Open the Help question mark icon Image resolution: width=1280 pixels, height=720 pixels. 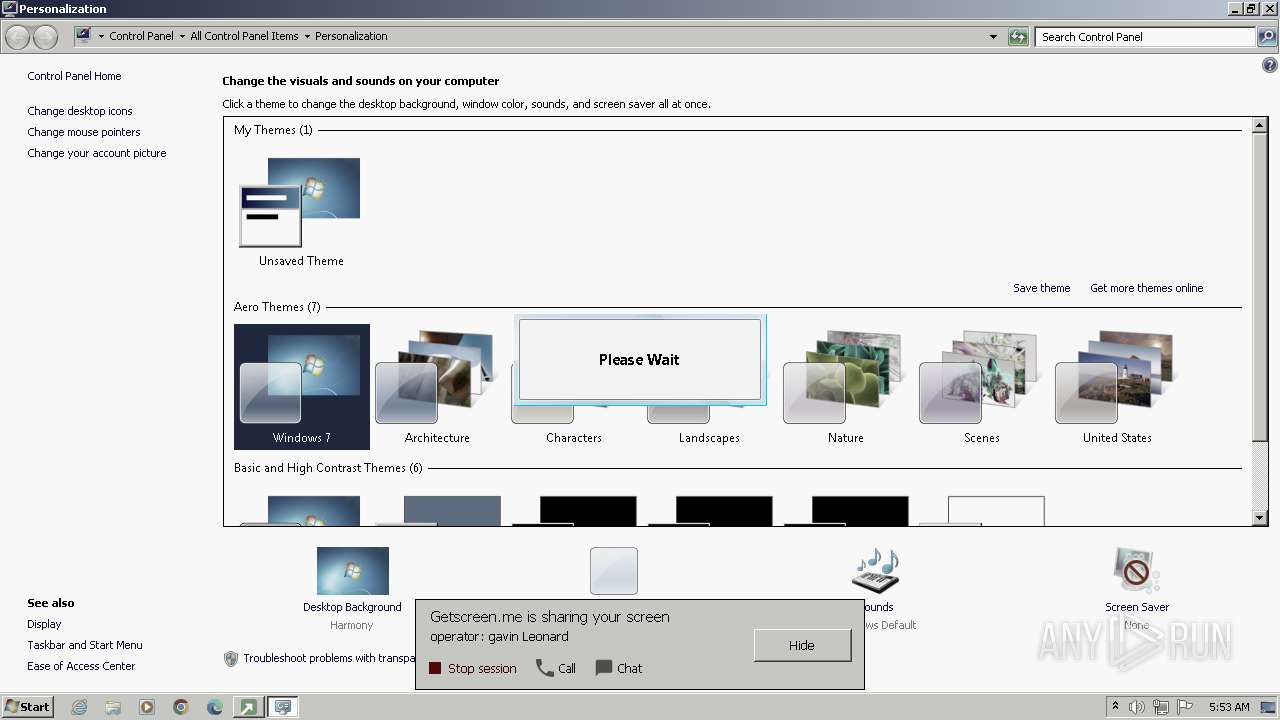(1270, 65)
